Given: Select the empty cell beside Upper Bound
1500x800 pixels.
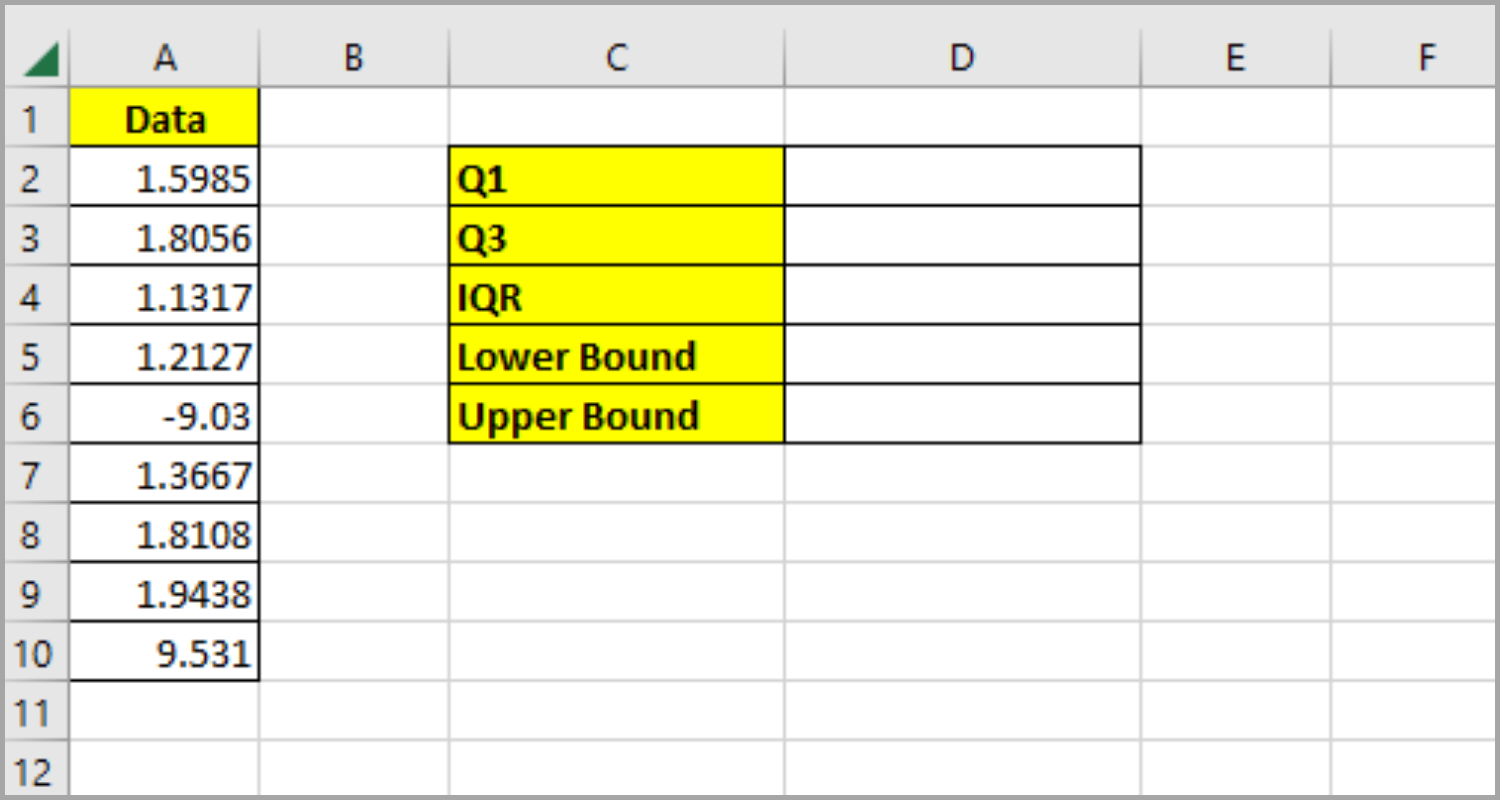Looking at the screenshot, I should coord(961,415).
